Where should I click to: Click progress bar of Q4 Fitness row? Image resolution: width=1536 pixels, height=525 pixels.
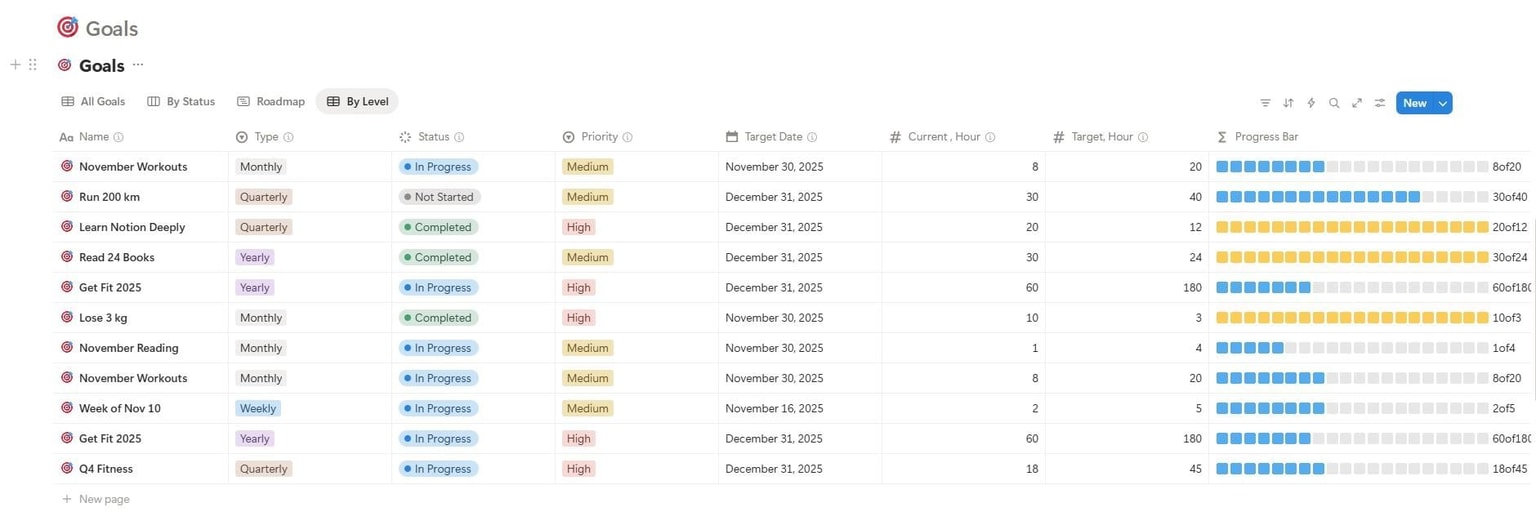tap(1372, 469)
